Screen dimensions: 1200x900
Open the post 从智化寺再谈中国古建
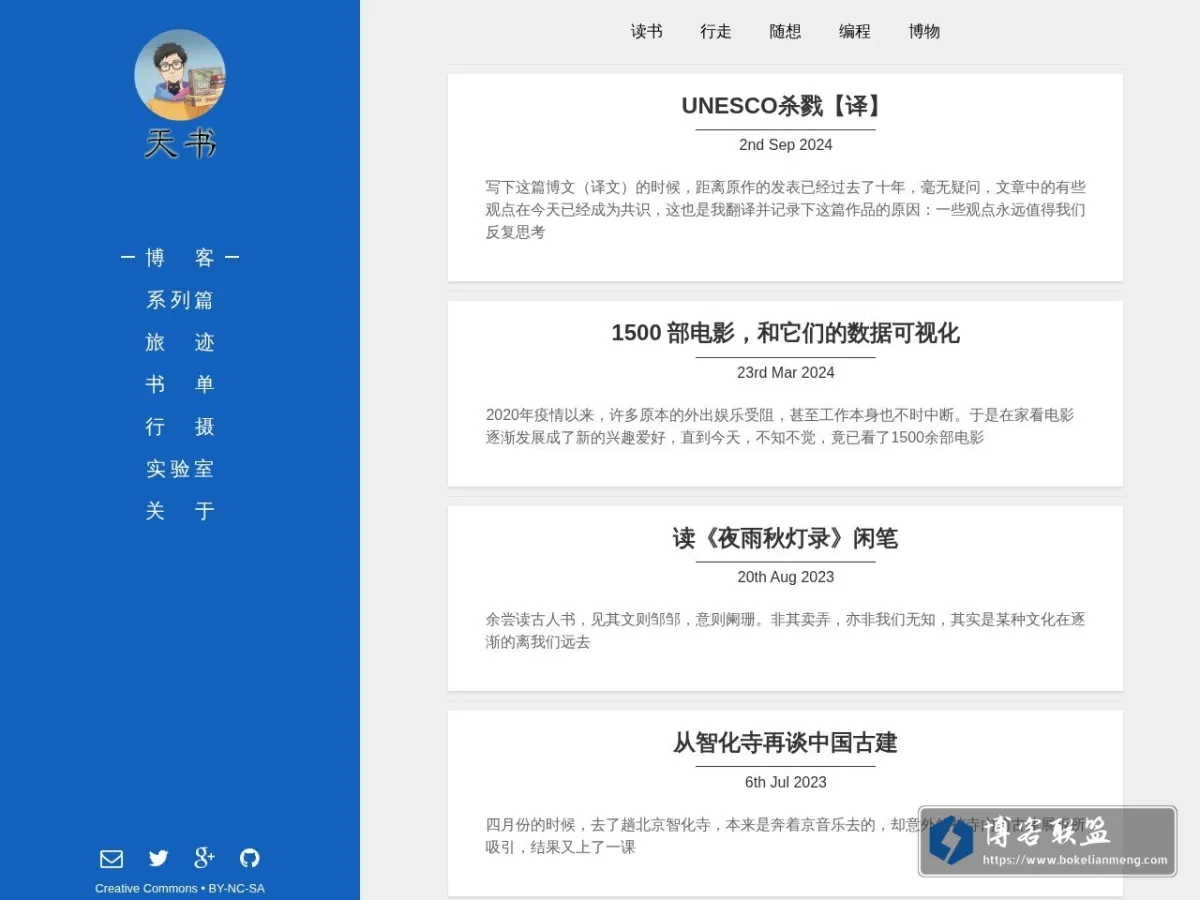coord(785,743)
